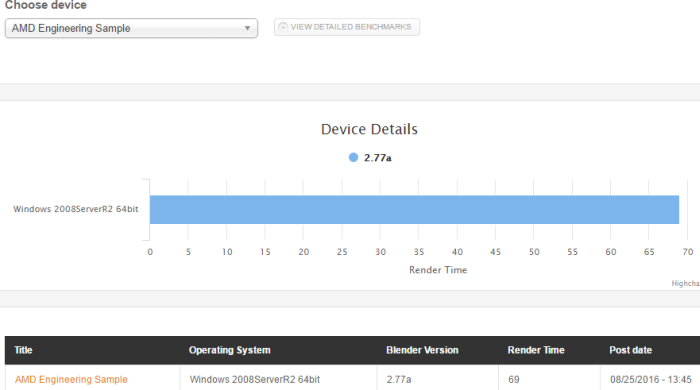Image resolution: width=700 pixels, height=390 pixels.
Task: Toggle the 2.77a legend series
Action: [x=370, y=158]
